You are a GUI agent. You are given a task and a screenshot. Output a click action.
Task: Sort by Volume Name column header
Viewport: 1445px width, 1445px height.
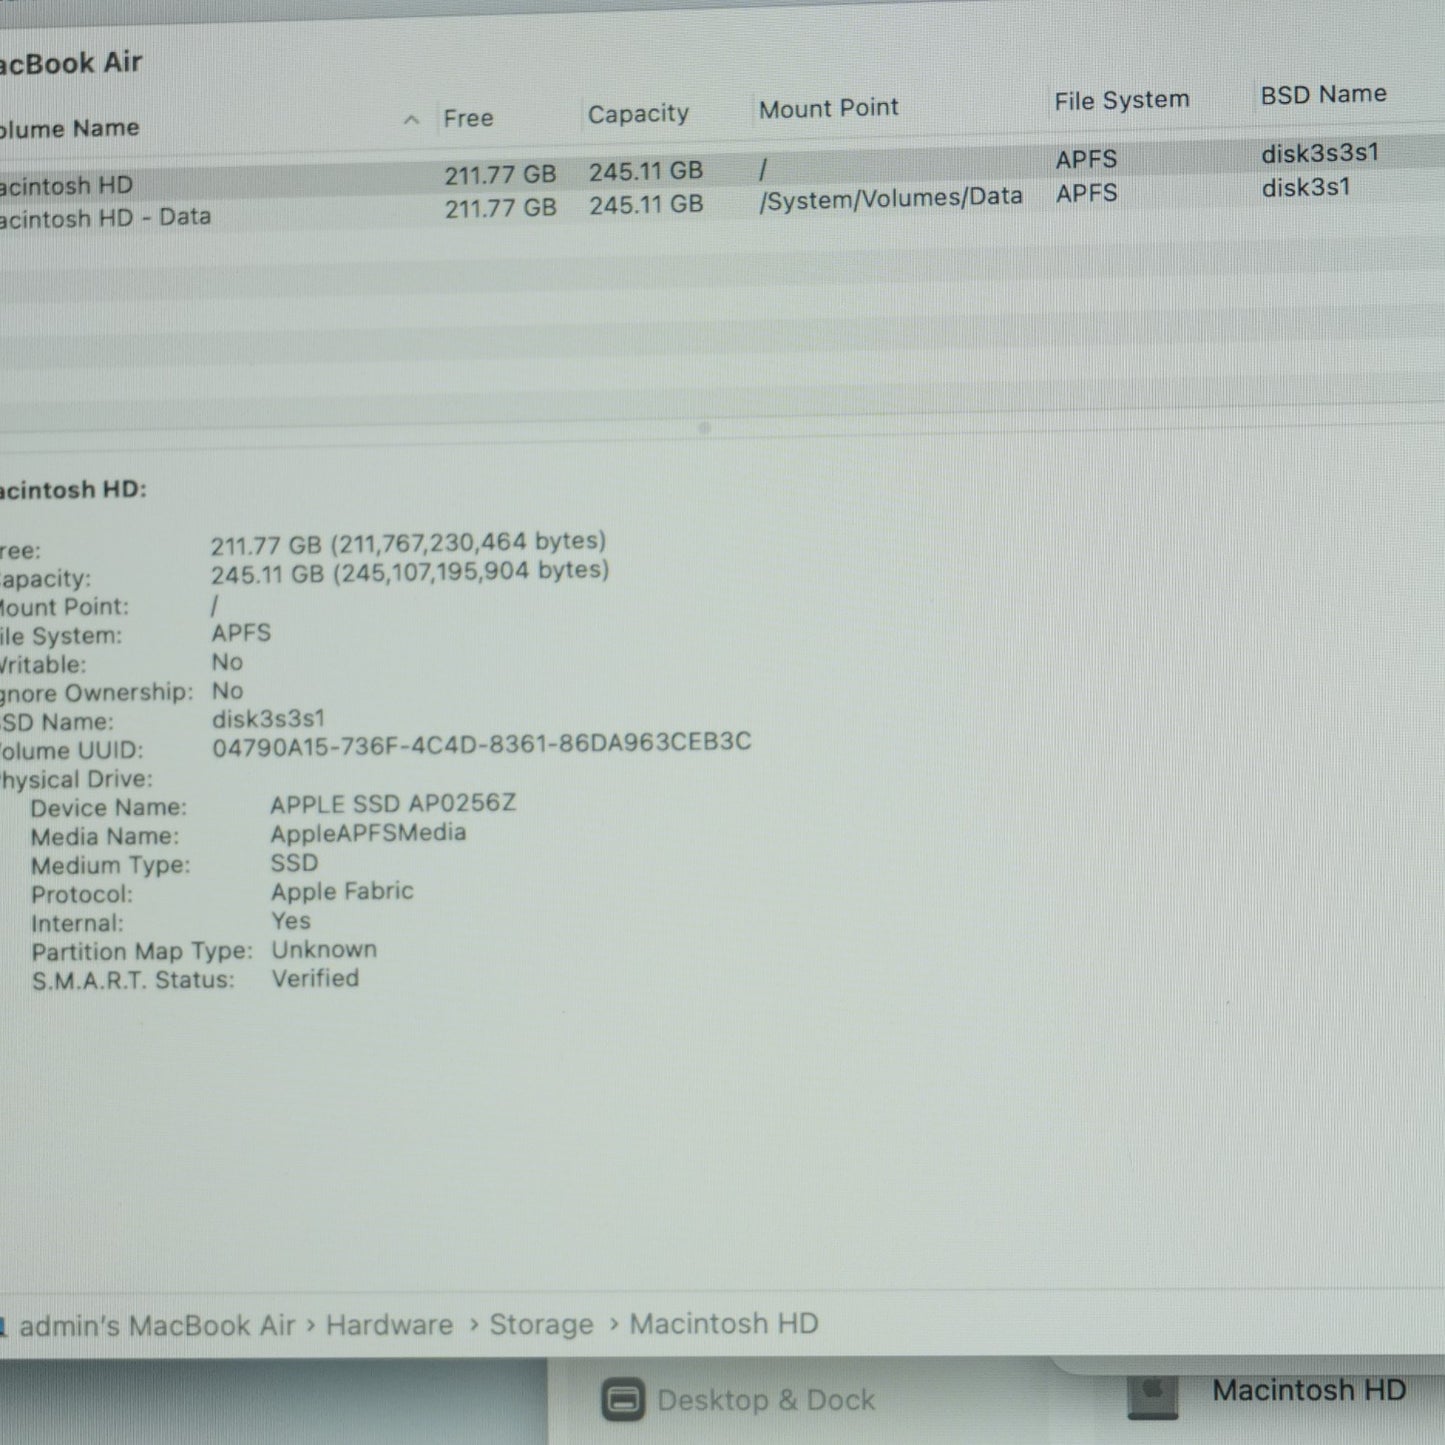68,129
